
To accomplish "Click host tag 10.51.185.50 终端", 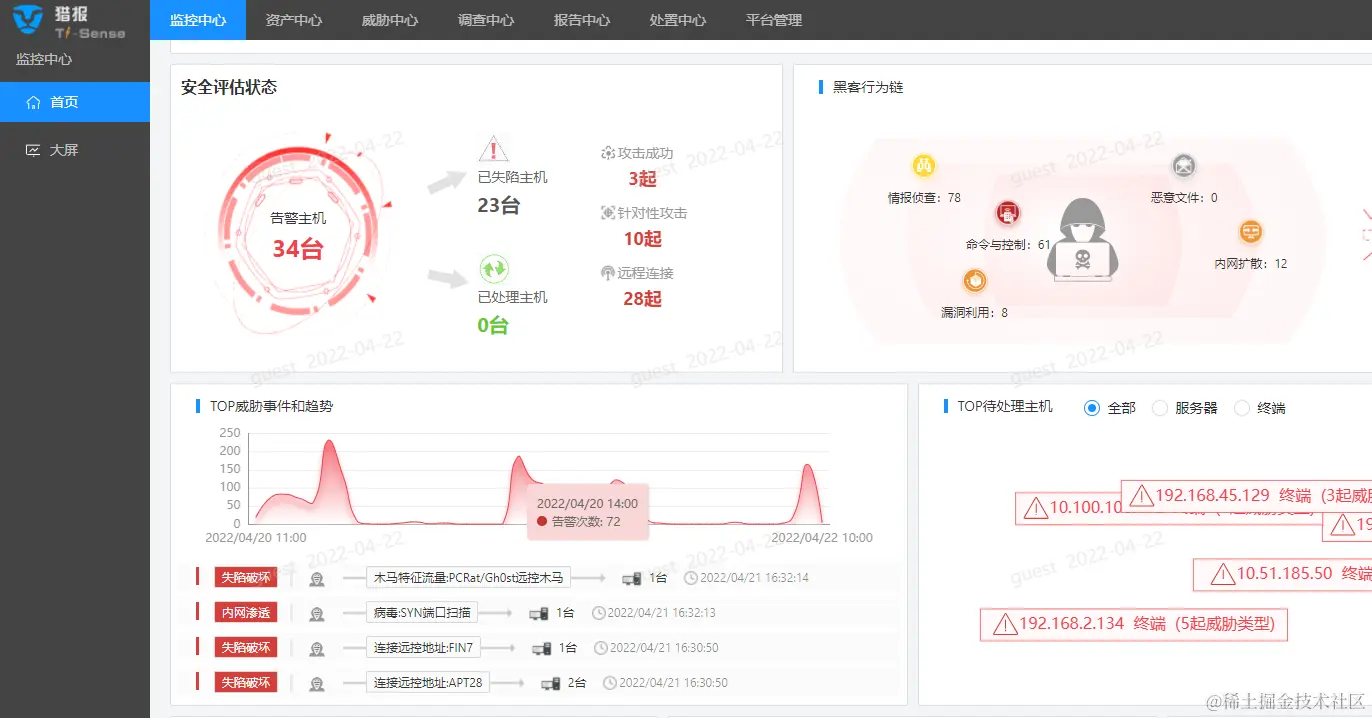I will click(1282, 573).
